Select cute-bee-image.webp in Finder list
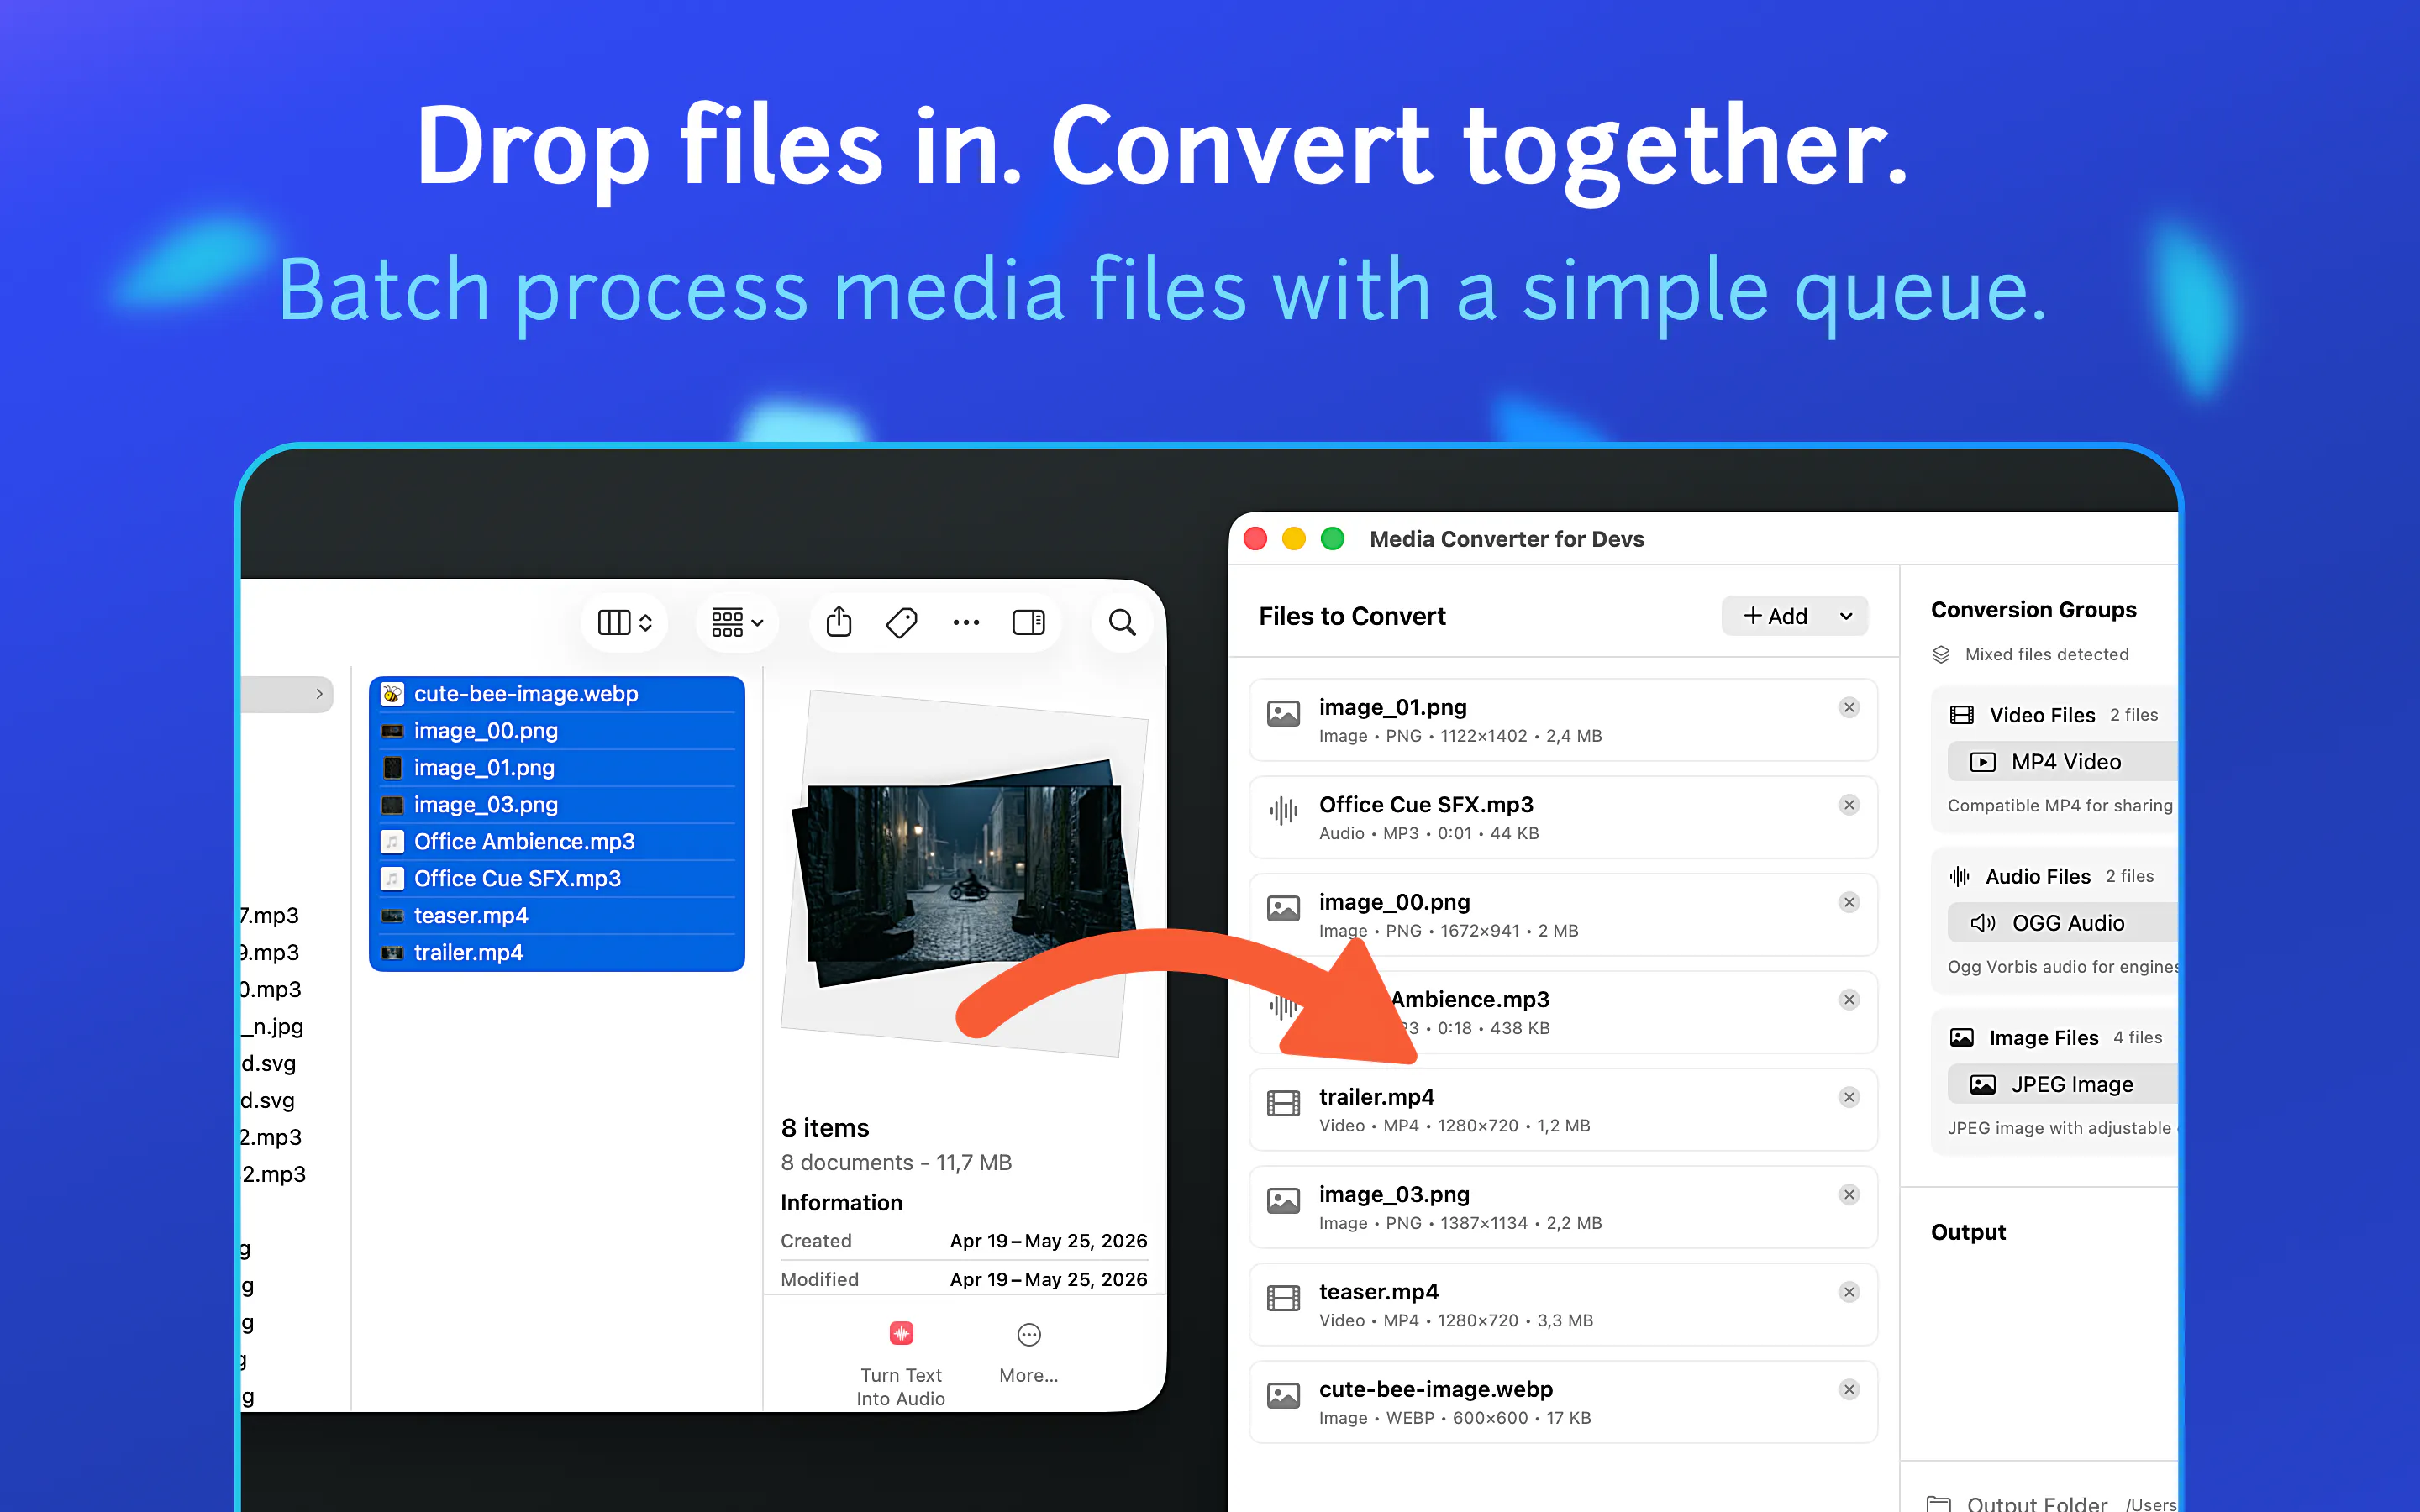 click(557, 694)
